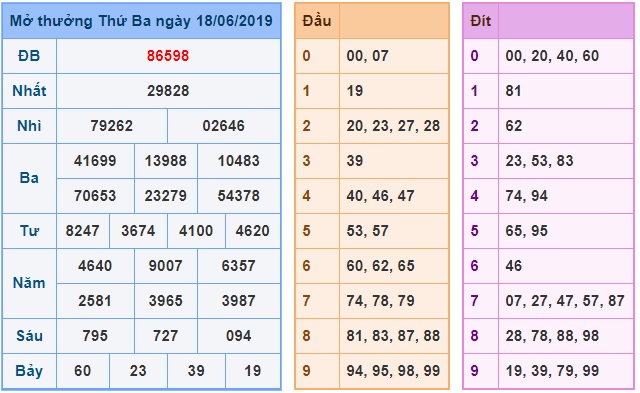The image size is (640, 393).
Task: Click digit 9 in the Đít table
Action: [x=474, y=371]
